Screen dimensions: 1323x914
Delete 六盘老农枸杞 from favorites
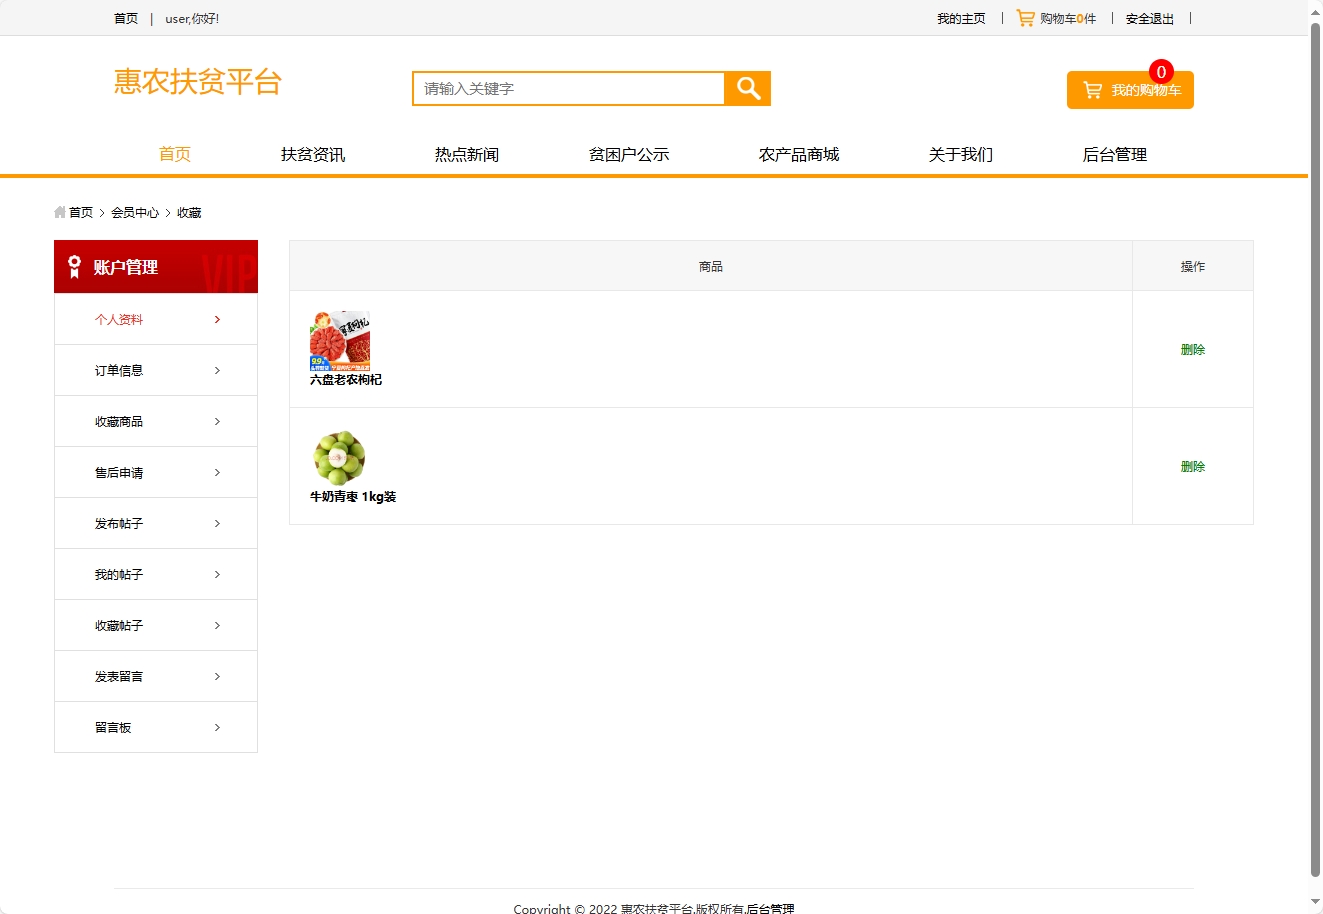point(1192,349)
